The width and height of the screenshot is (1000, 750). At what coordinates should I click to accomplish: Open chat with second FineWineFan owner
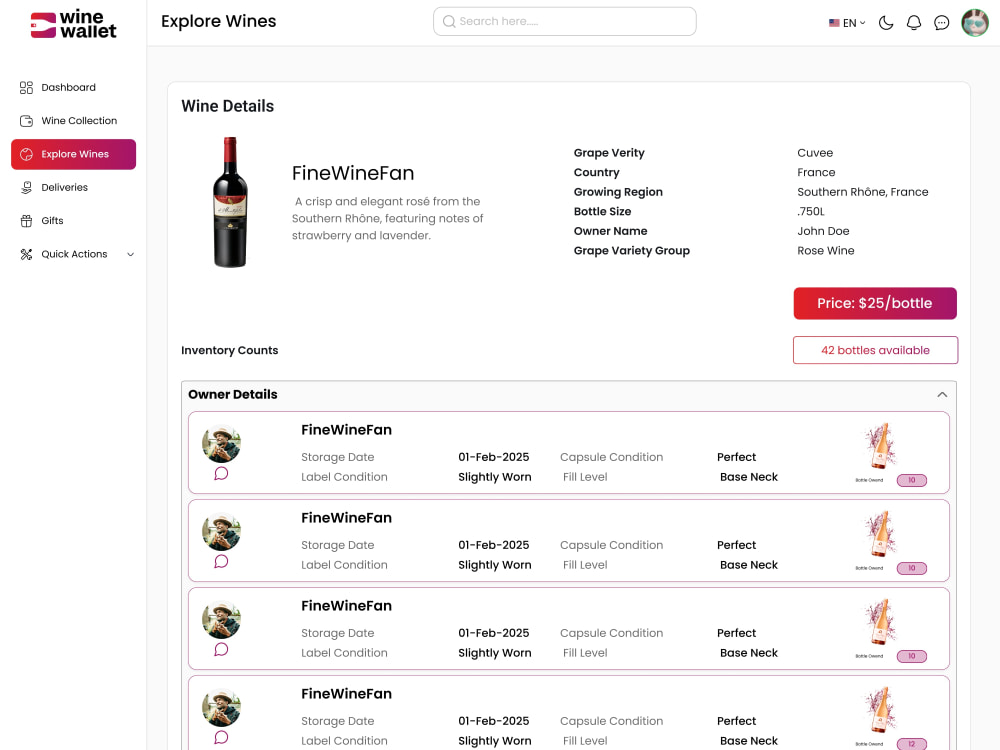(221, 561)
